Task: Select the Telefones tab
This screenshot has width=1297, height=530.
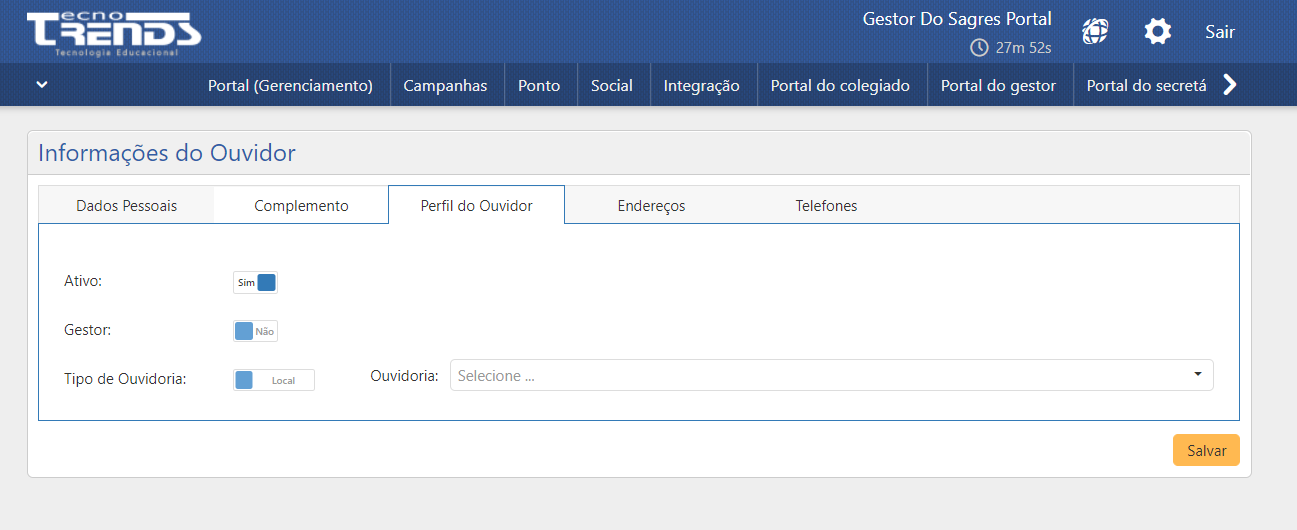Action: point(826,205)
